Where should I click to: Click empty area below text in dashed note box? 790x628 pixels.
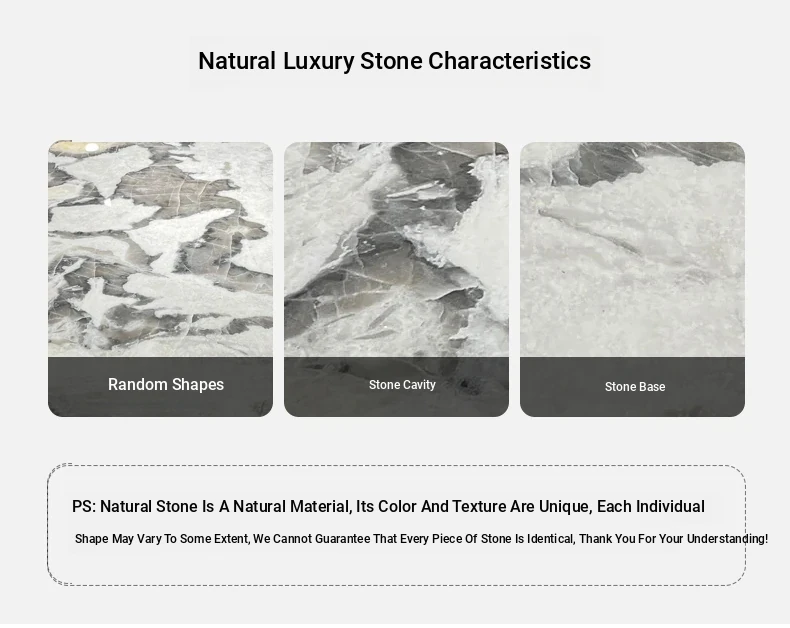click(x=396, y=567)
